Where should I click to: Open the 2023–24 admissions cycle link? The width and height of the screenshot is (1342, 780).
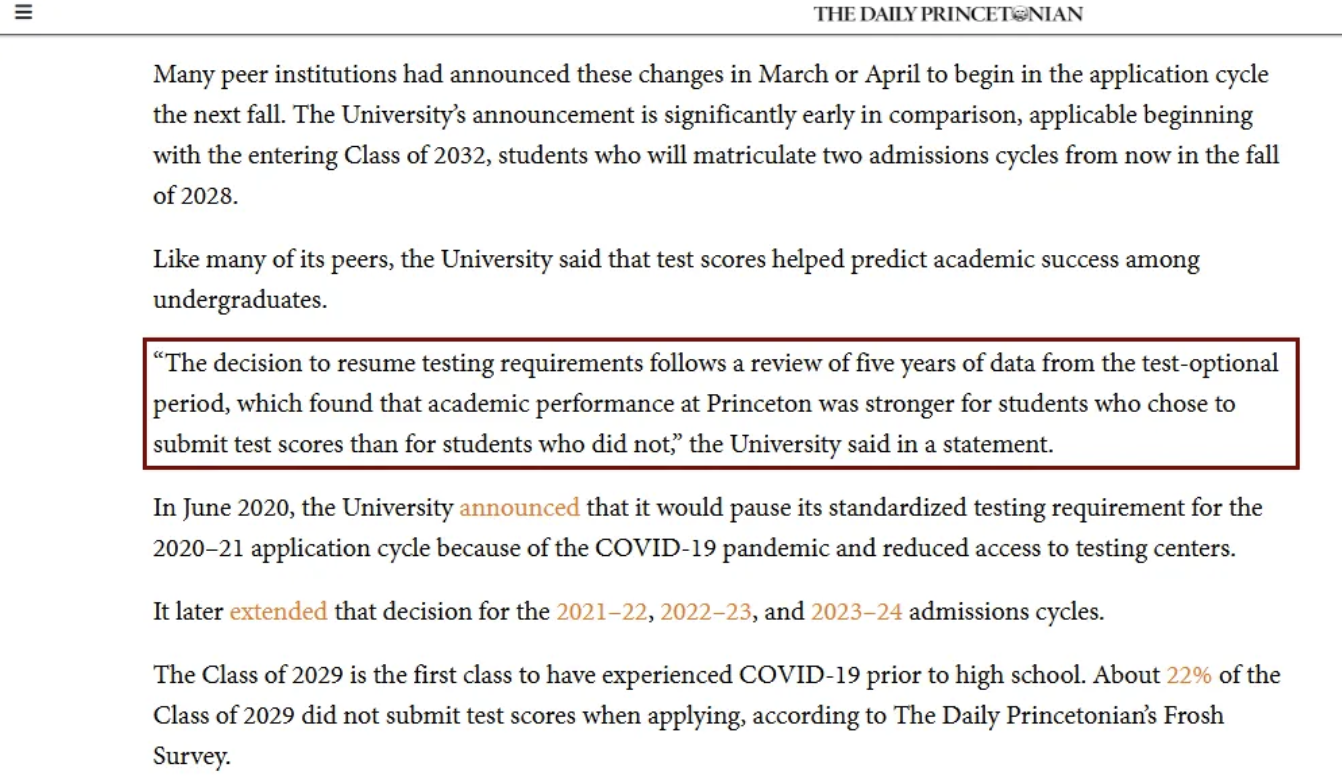(x=856, y=611)
